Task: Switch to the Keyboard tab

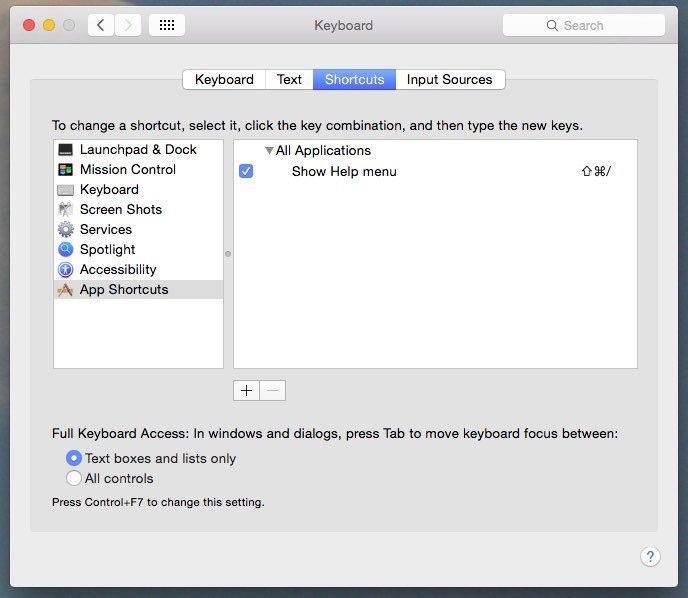Action: coord(224,79)
